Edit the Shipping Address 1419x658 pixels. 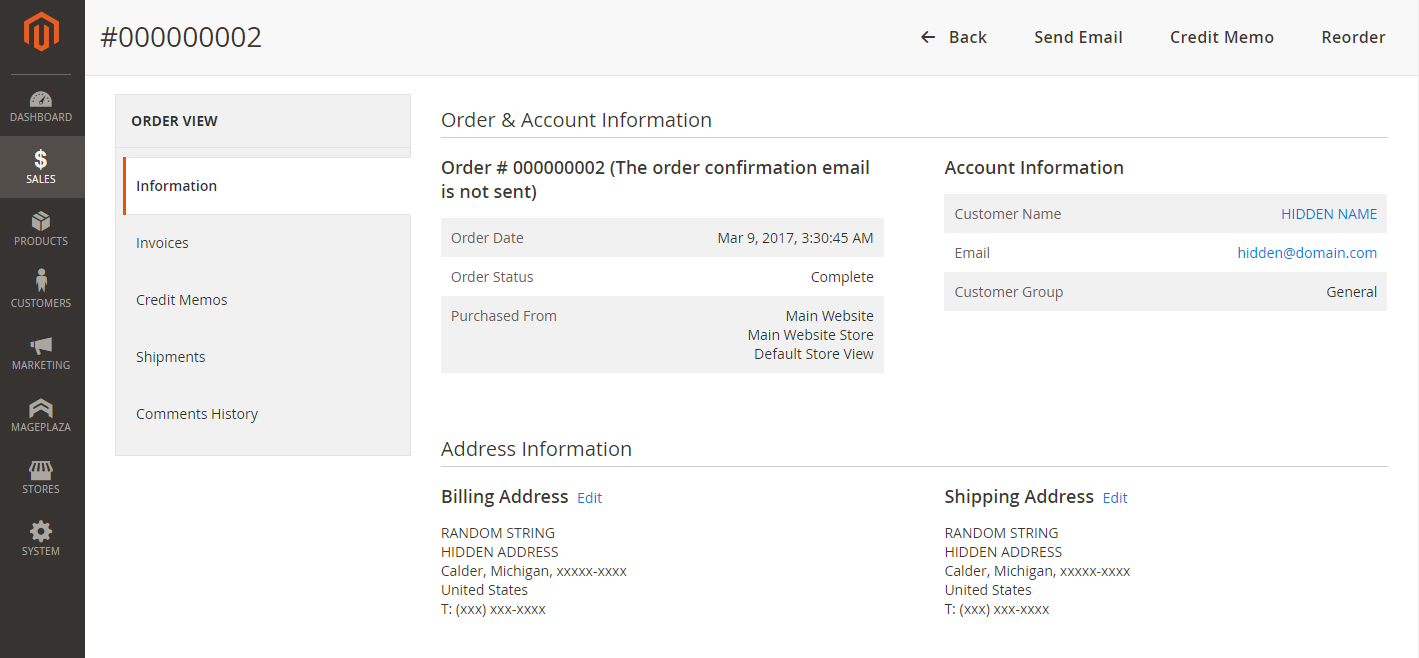(1115, 498)
